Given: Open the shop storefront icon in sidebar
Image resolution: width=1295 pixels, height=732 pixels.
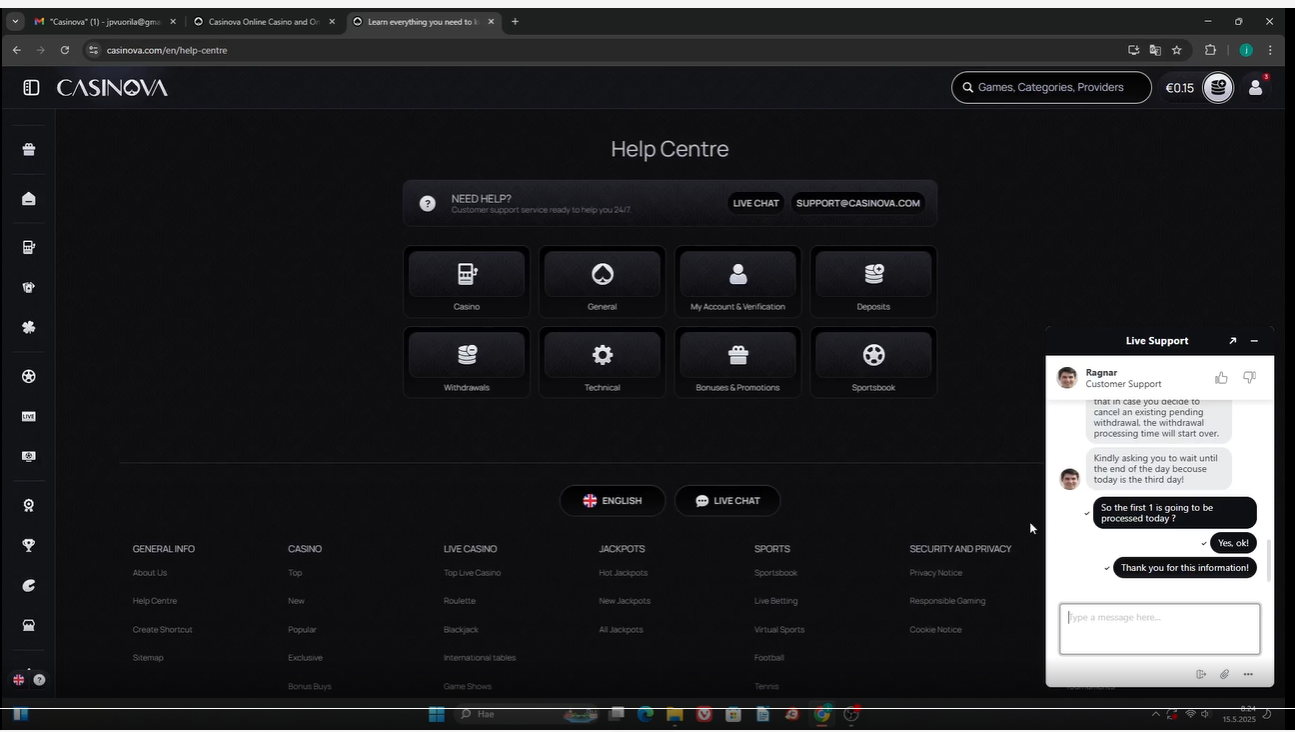Looking at the screenshot, I should coord(29,625).
